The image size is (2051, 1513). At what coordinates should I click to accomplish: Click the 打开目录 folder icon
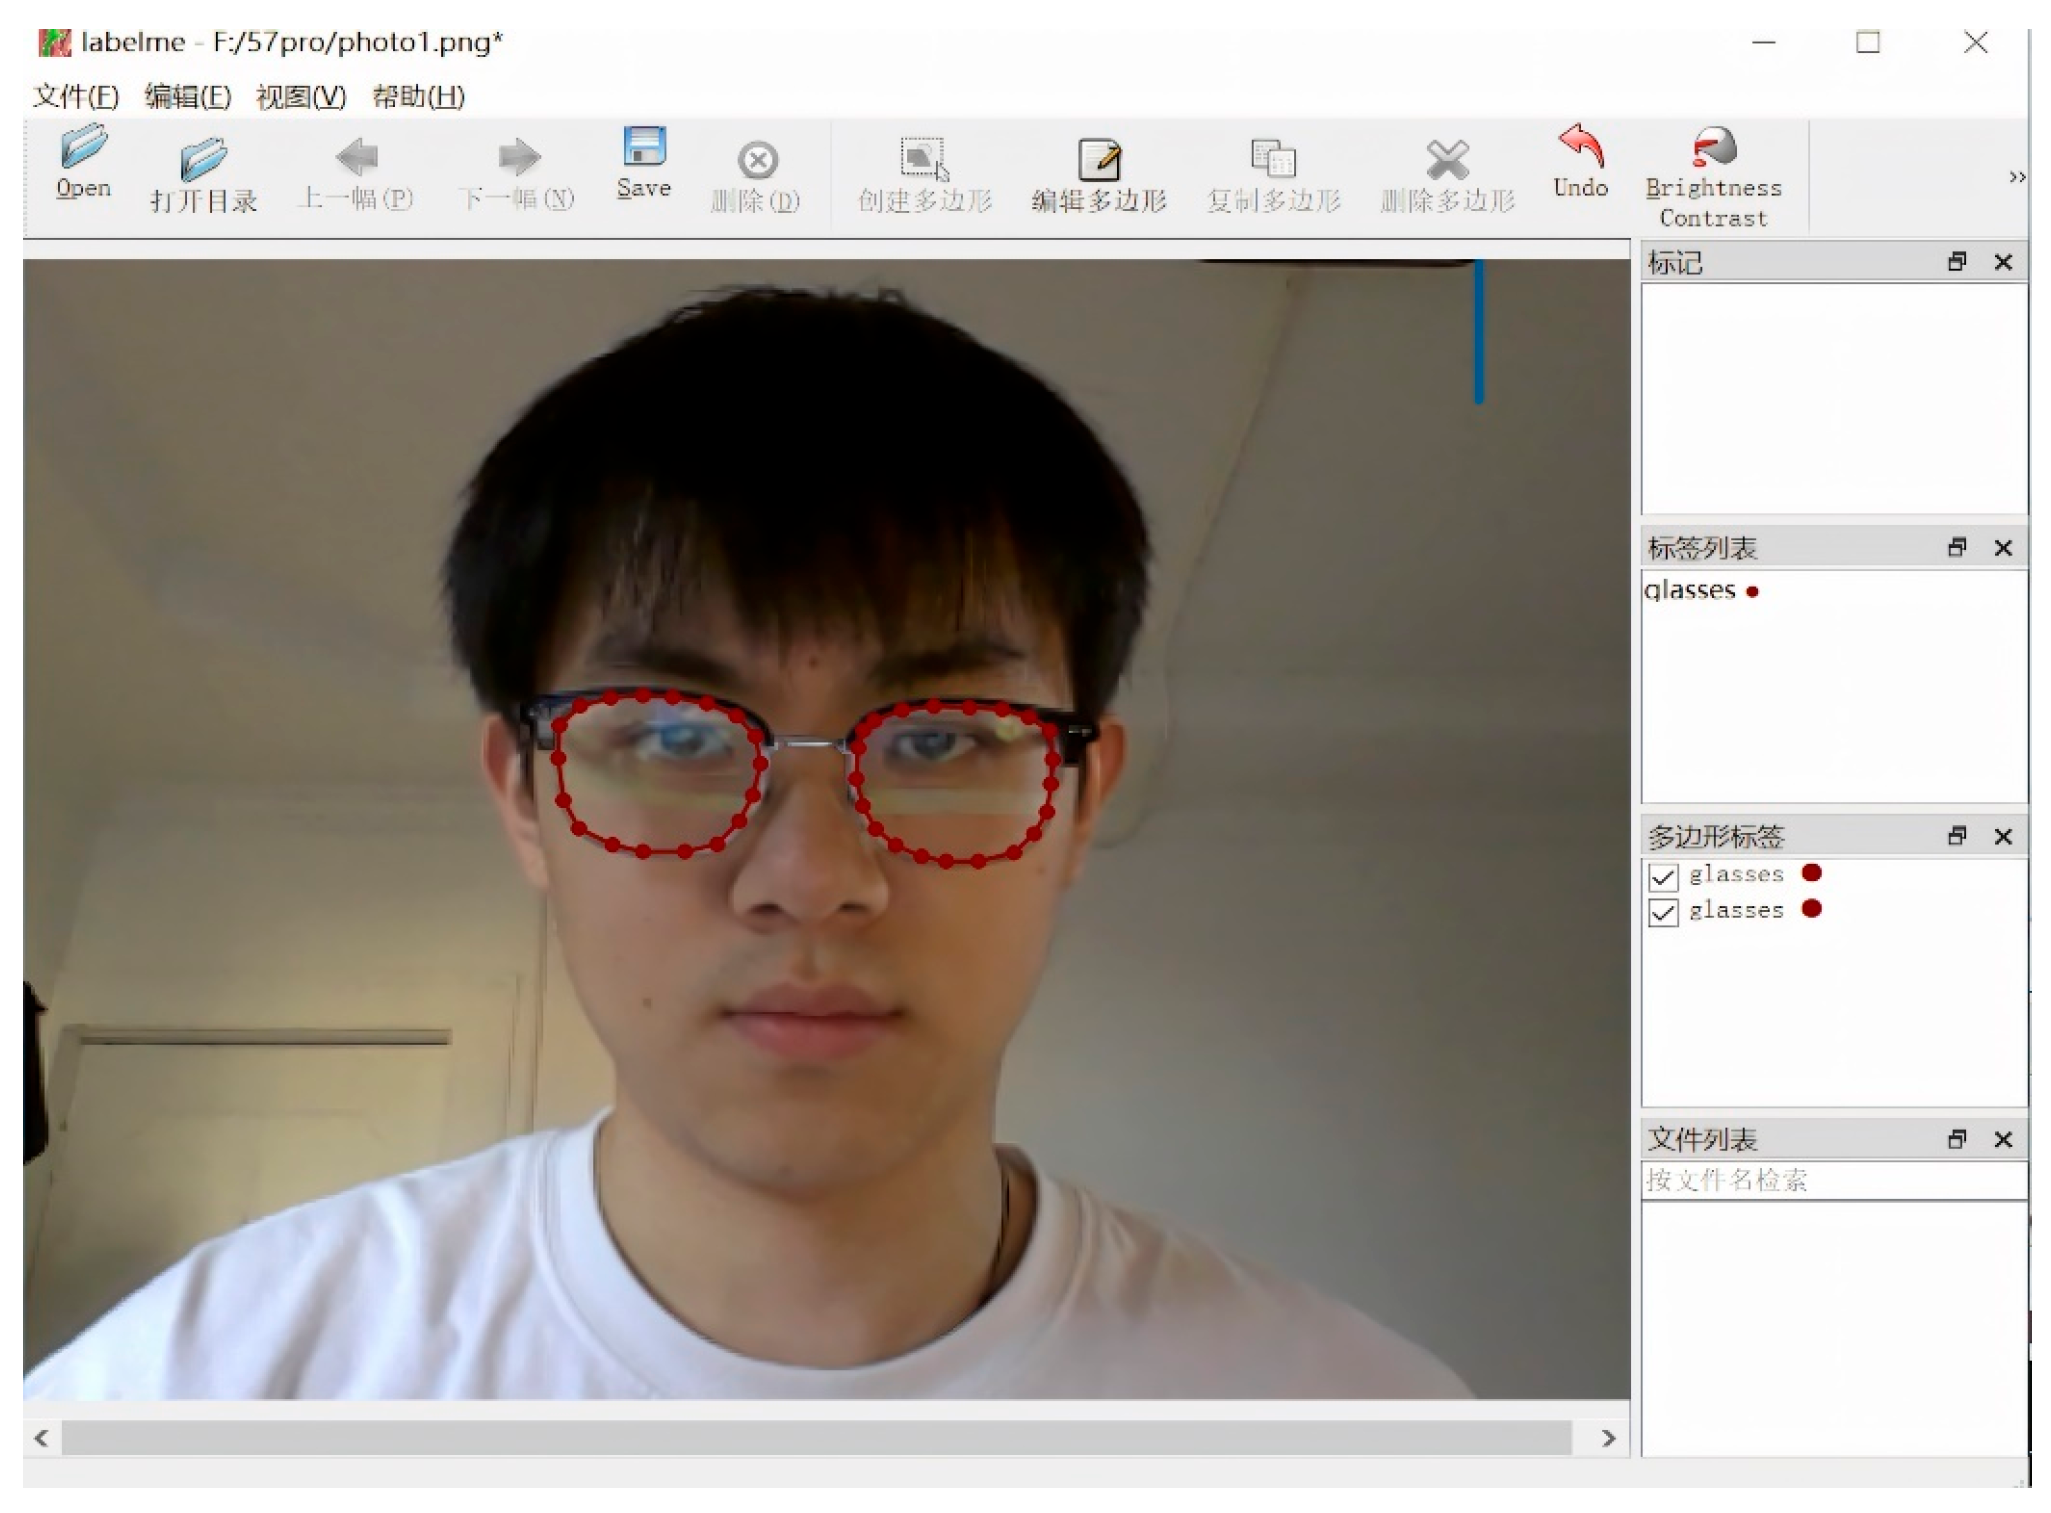click(203, 159)
